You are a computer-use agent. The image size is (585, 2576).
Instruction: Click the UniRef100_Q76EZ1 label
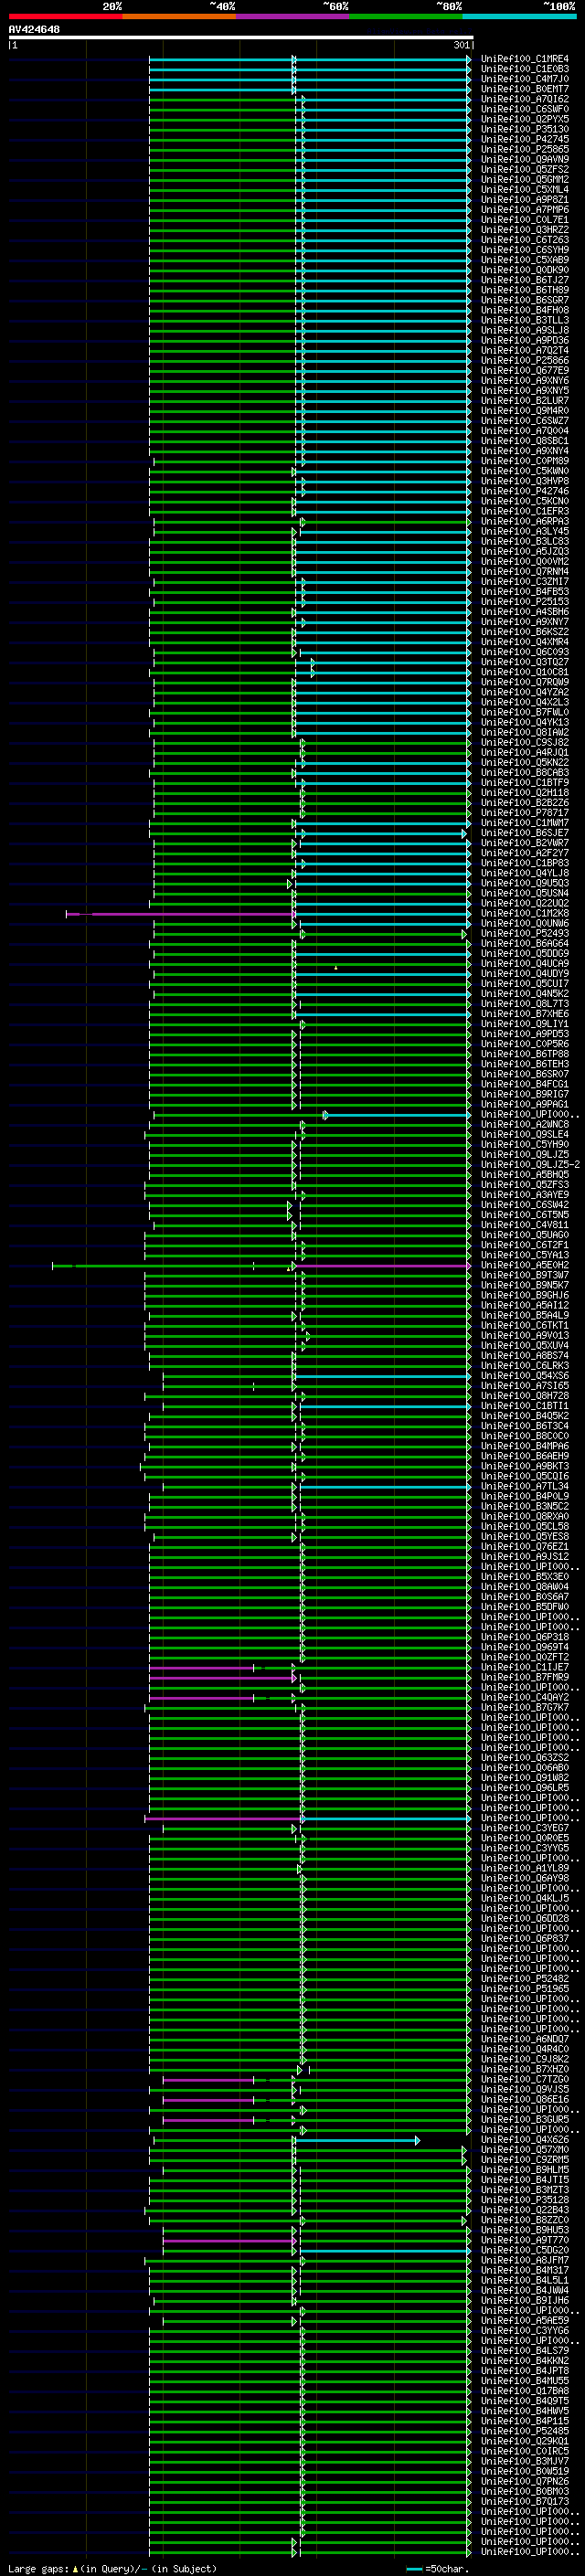525,1546
